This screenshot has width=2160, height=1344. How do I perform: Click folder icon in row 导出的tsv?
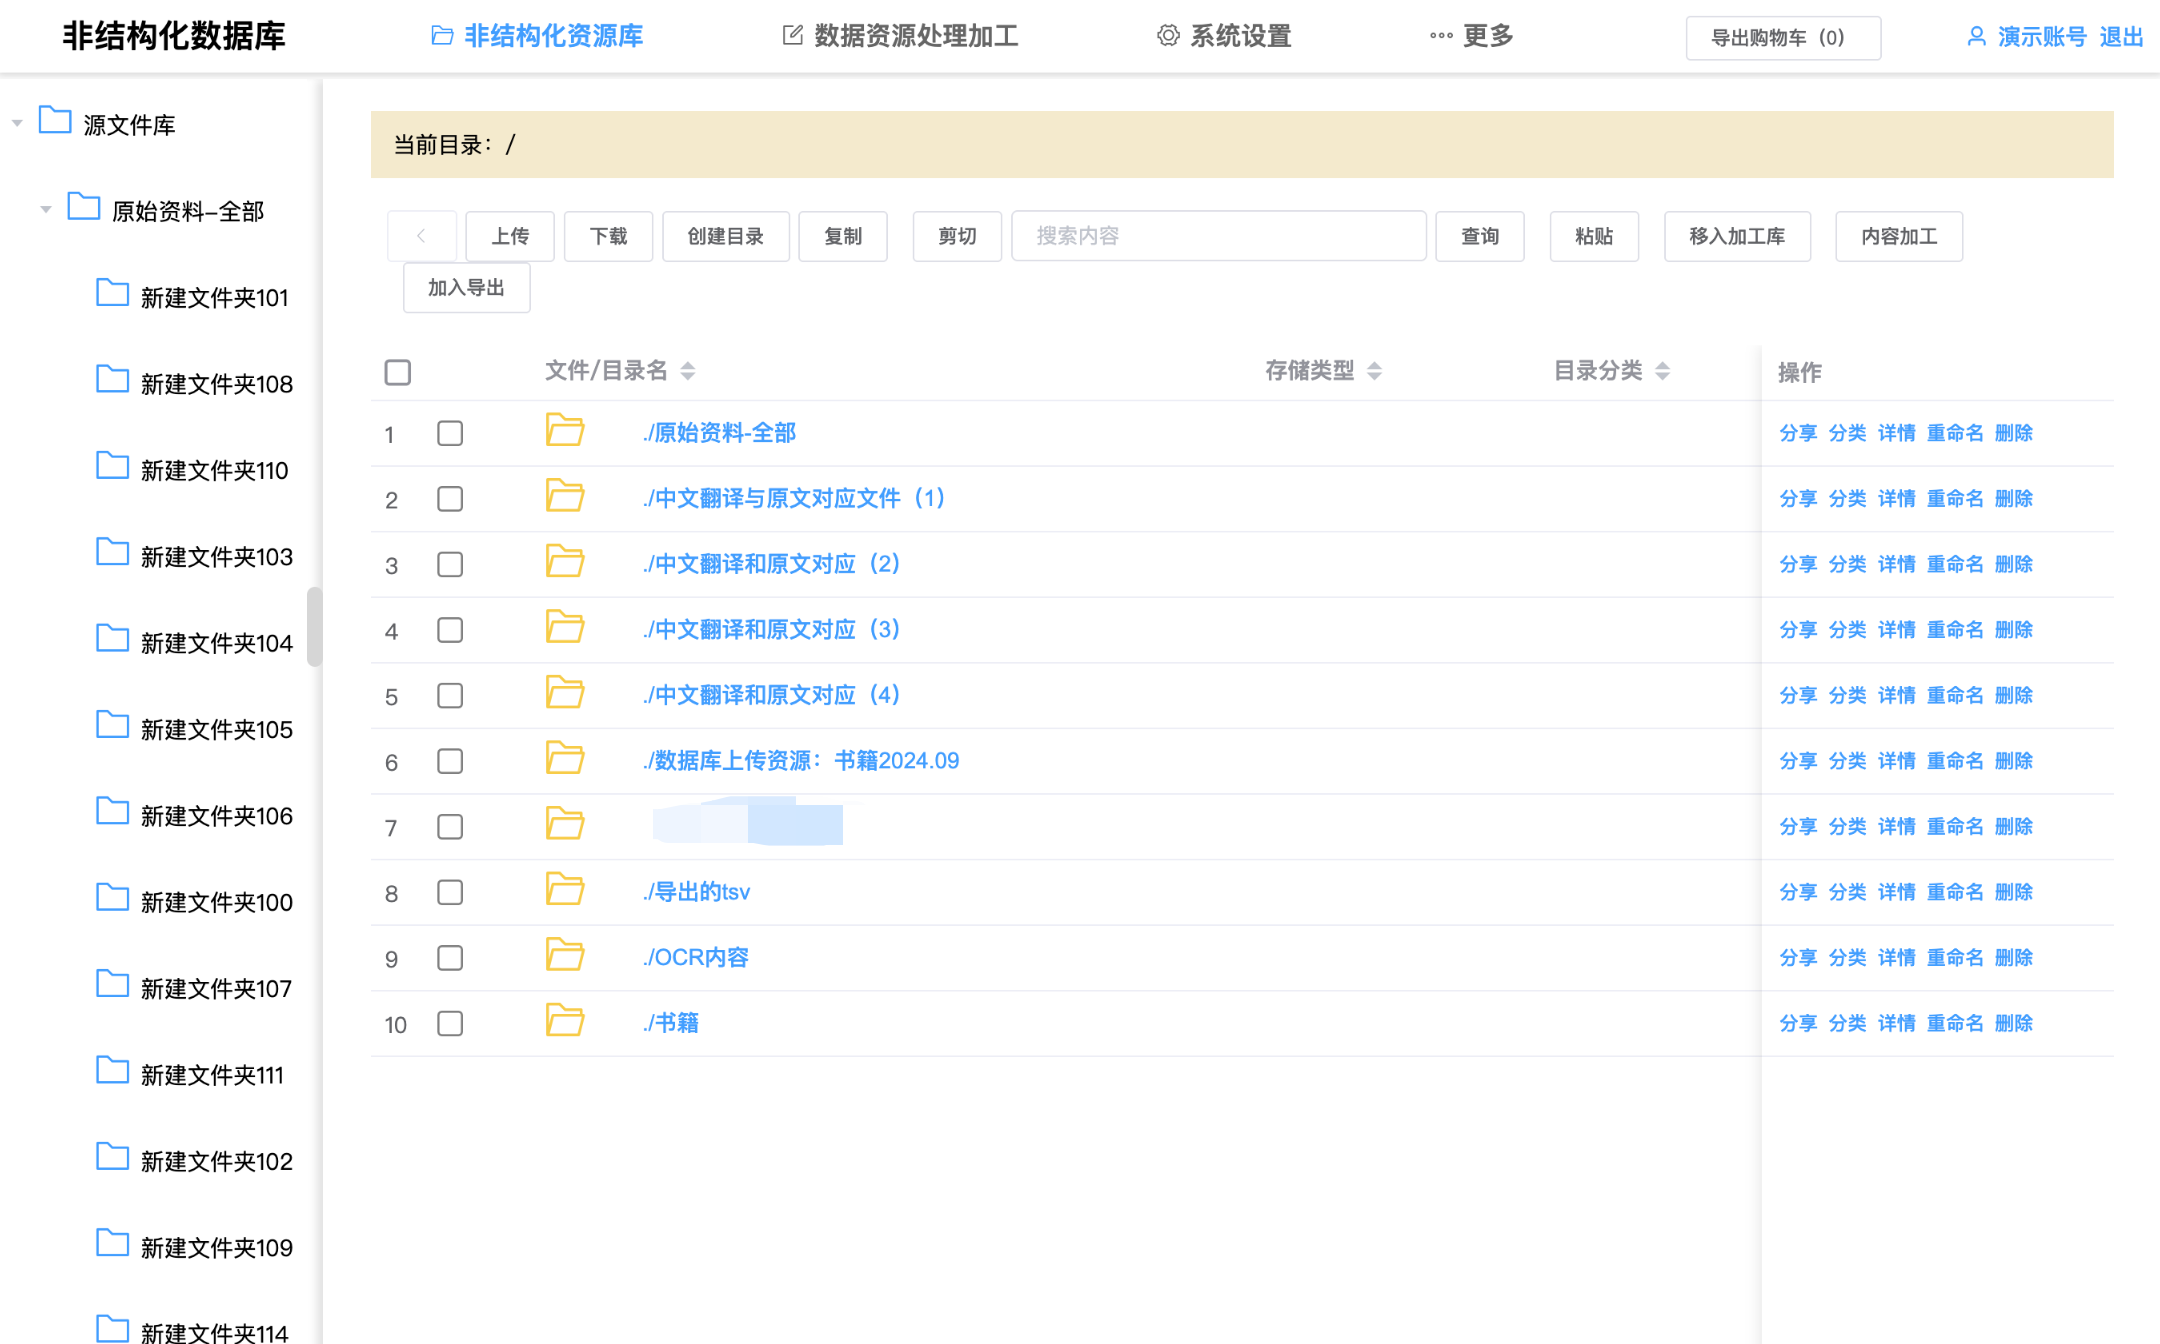pos(565,890)
